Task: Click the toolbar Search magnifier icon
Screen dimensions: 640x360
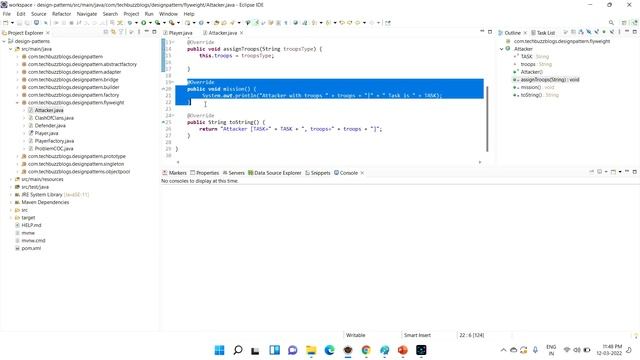Action: tap(611, 22)
